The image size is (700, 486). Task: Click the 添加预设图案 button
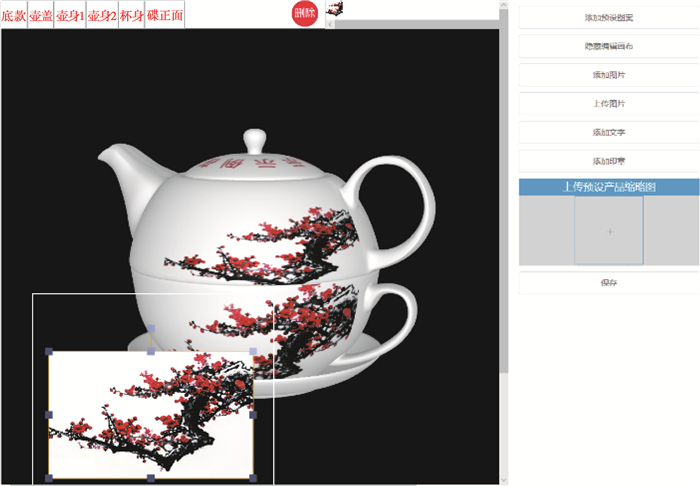(x=608, y=18)
